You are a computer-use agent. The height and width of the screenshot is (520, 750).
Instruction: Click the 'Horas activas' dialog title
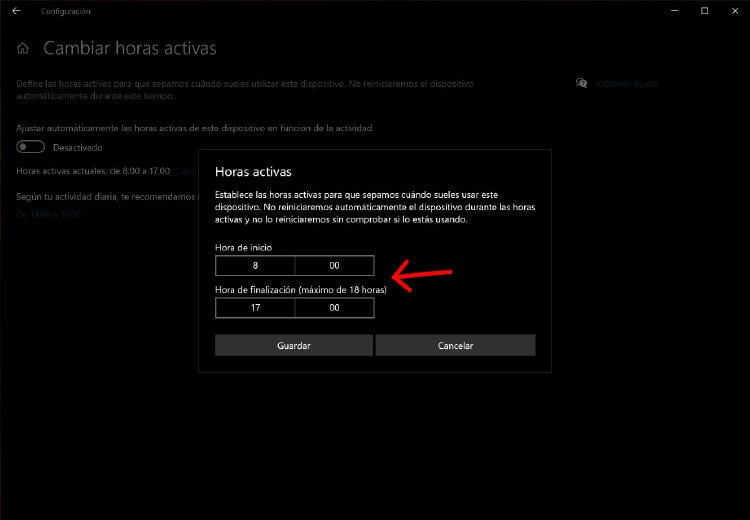click(253, 172)
